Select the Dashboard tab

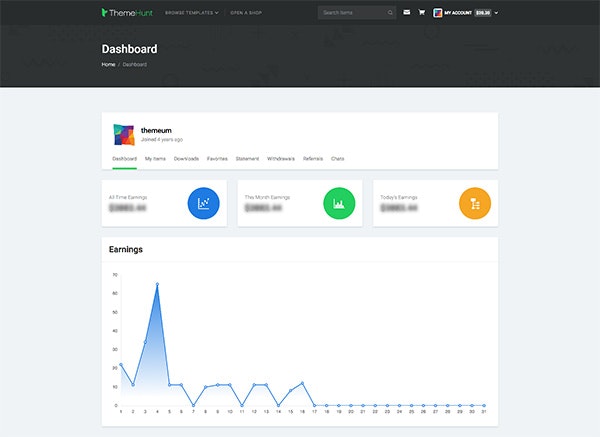(x=124, y=158)
